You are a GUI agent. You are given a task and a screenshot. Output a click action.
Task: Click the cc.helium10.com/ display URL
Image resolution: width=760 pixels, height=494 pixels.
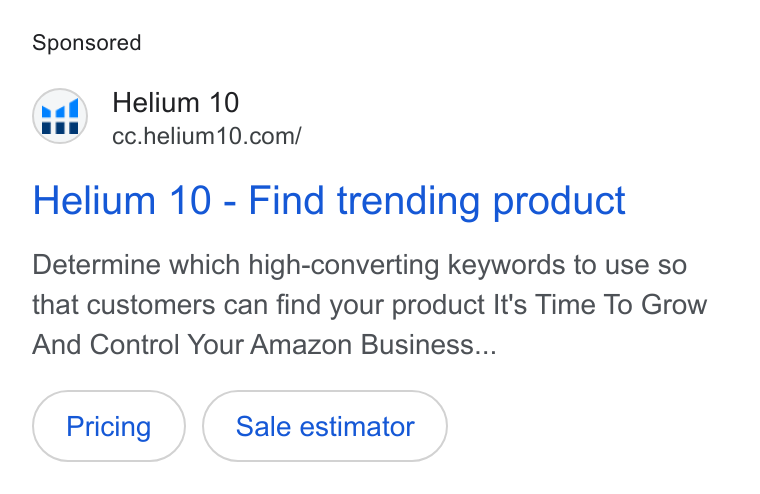tap(206, 136)
